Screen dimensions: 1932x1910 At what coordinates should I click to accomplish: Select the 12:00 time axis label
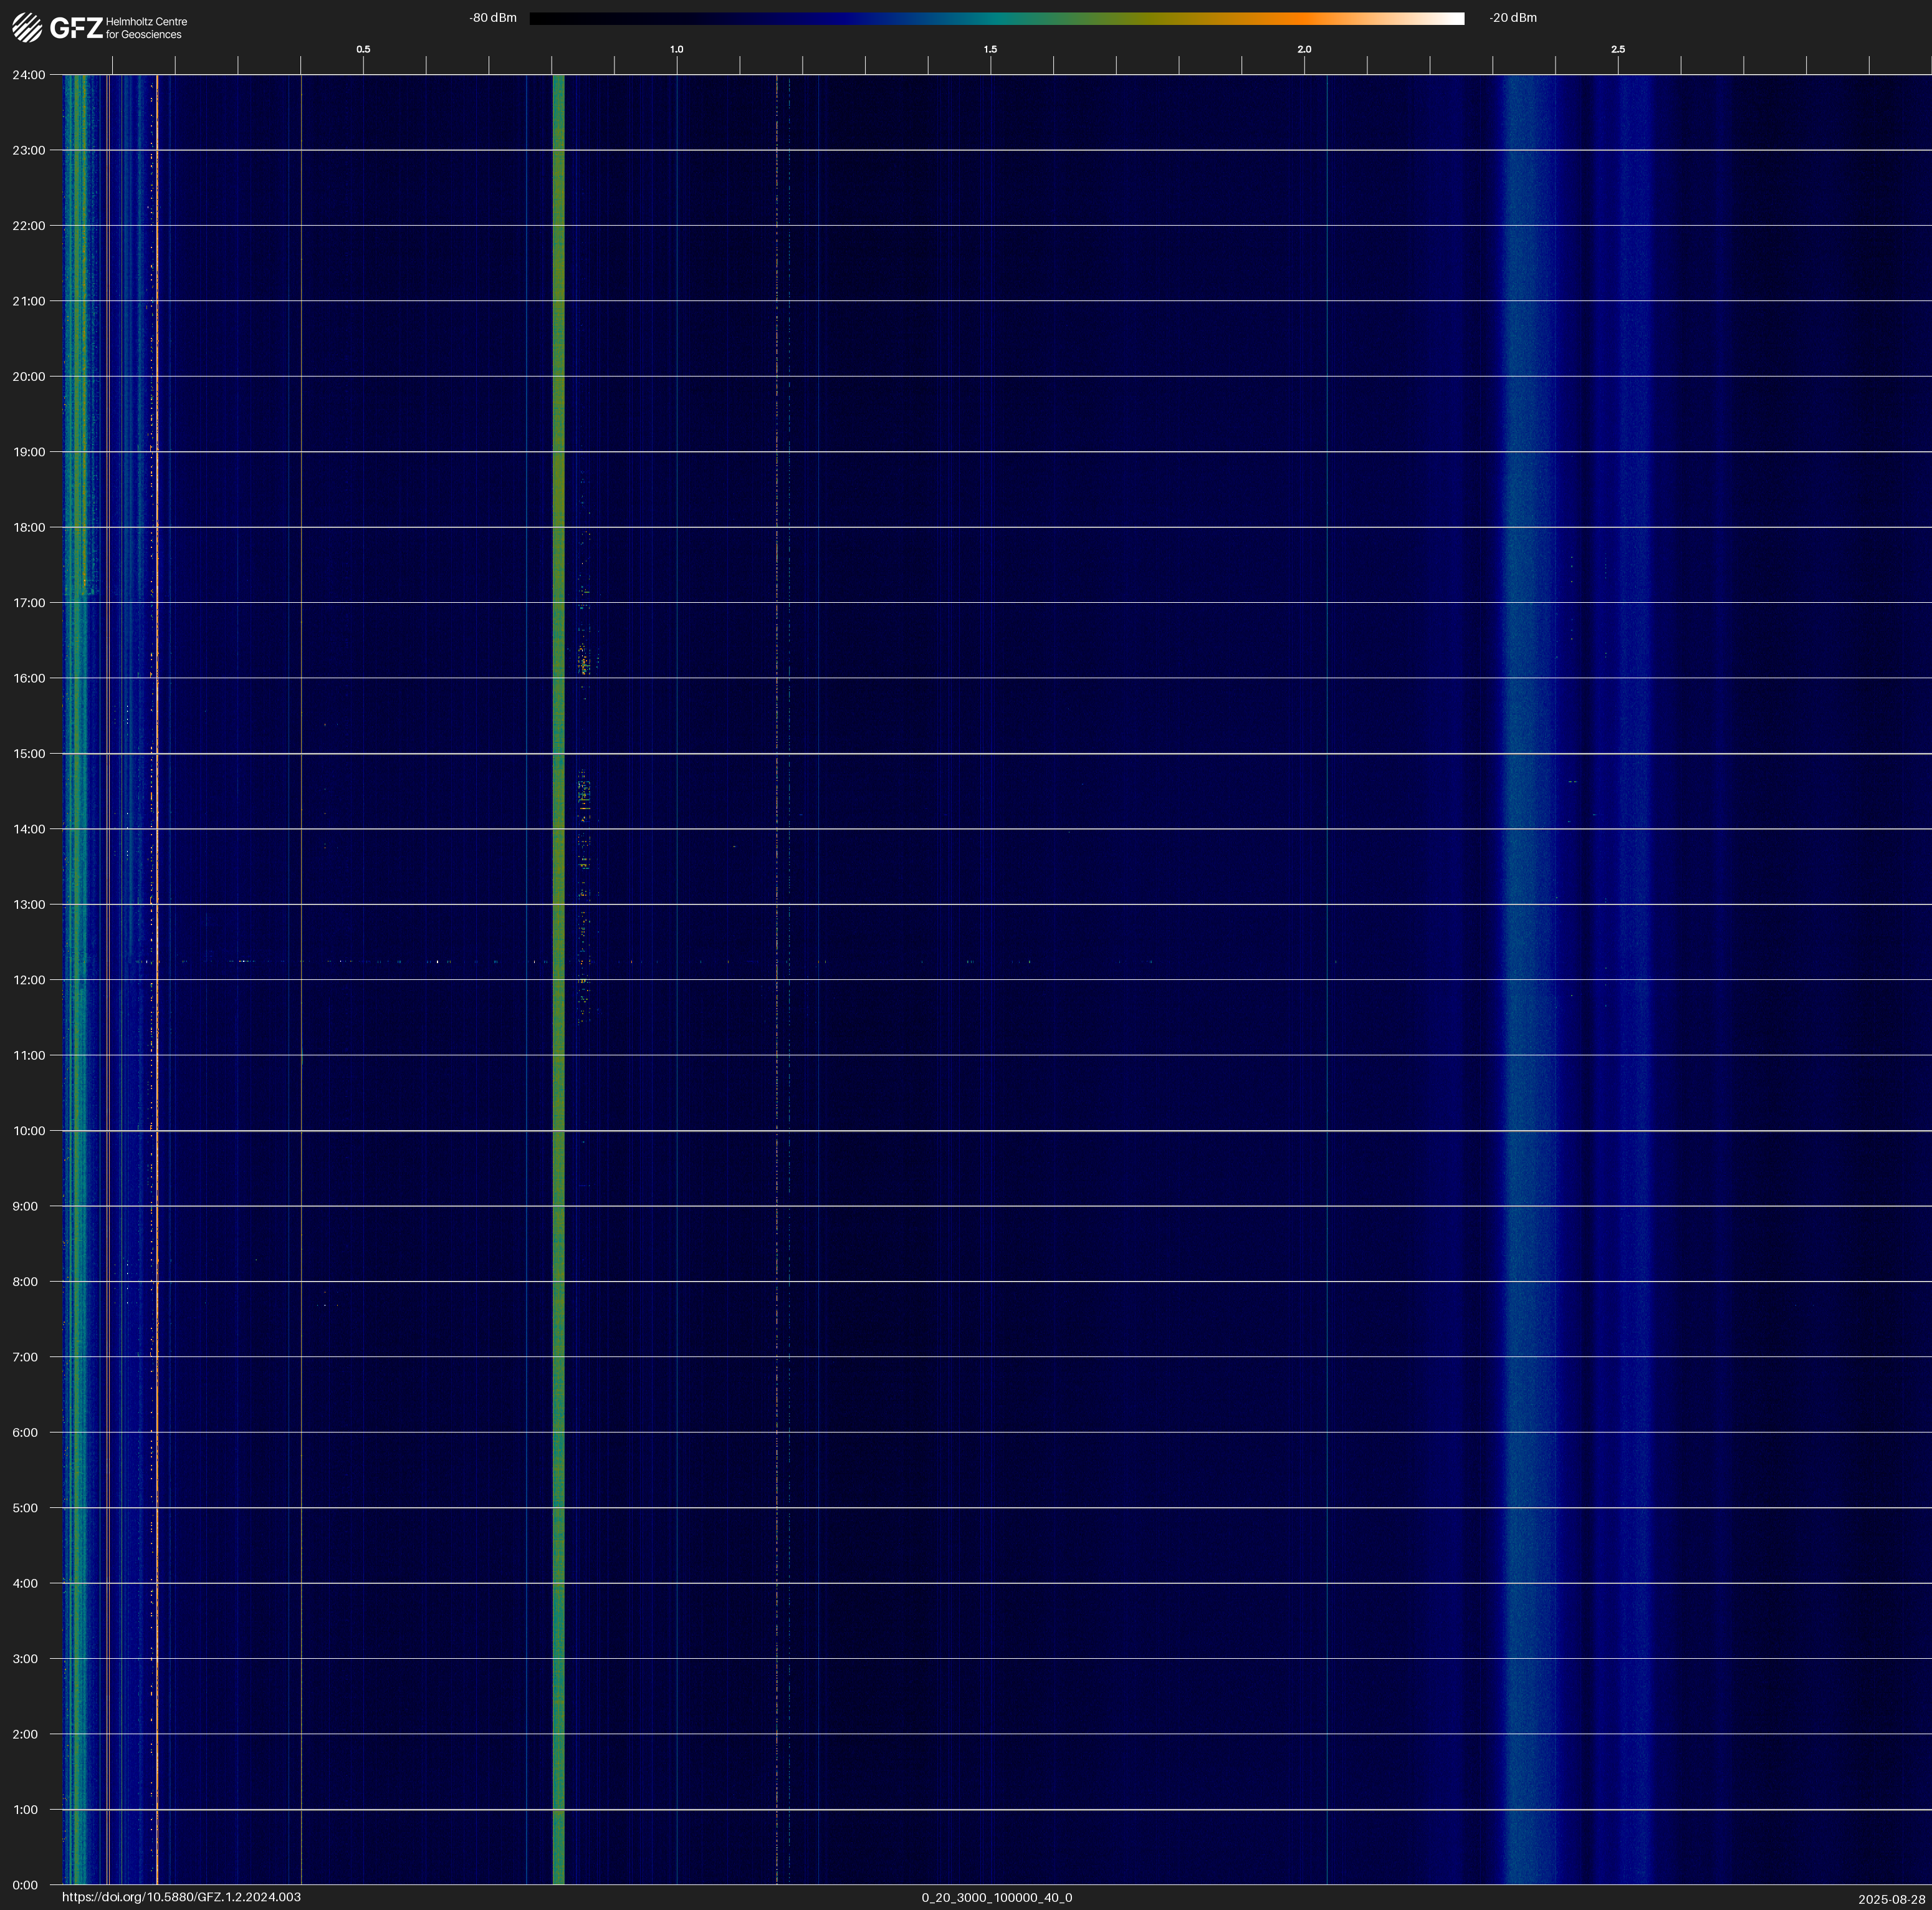coord(29,980)
